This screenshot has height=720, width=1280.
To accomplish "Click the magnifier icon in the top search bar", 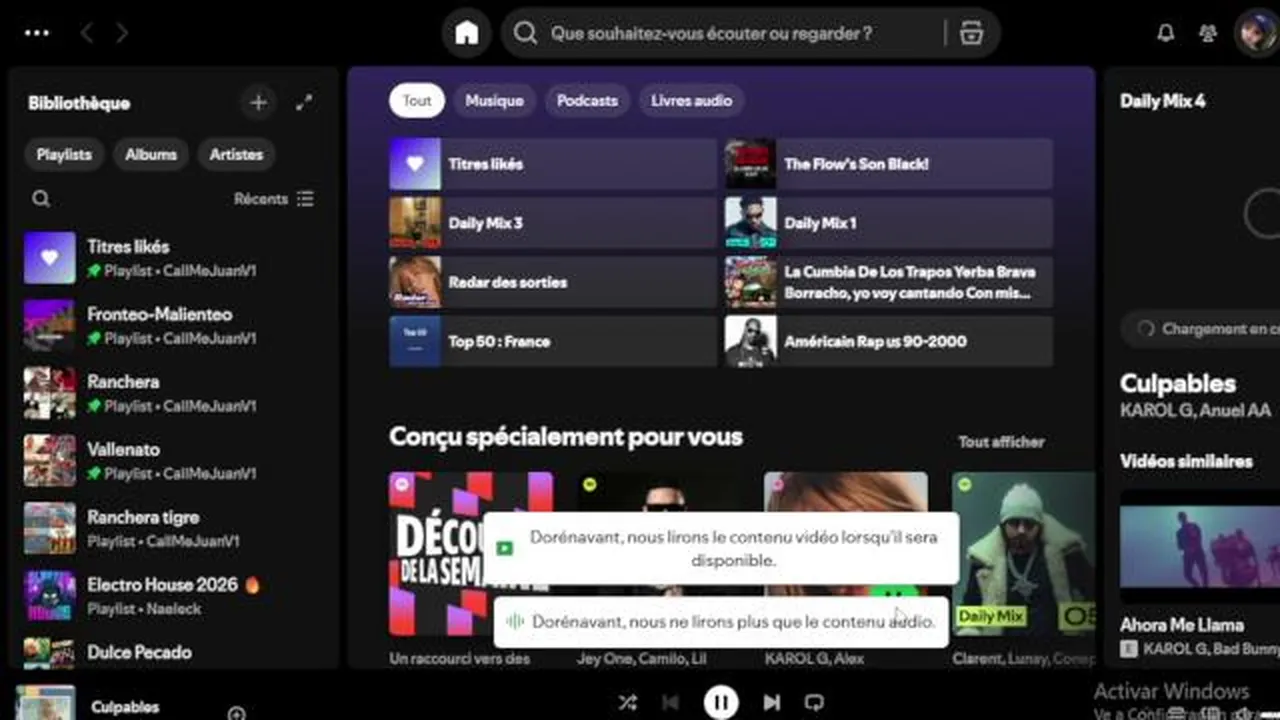I will tap(525, 33).
